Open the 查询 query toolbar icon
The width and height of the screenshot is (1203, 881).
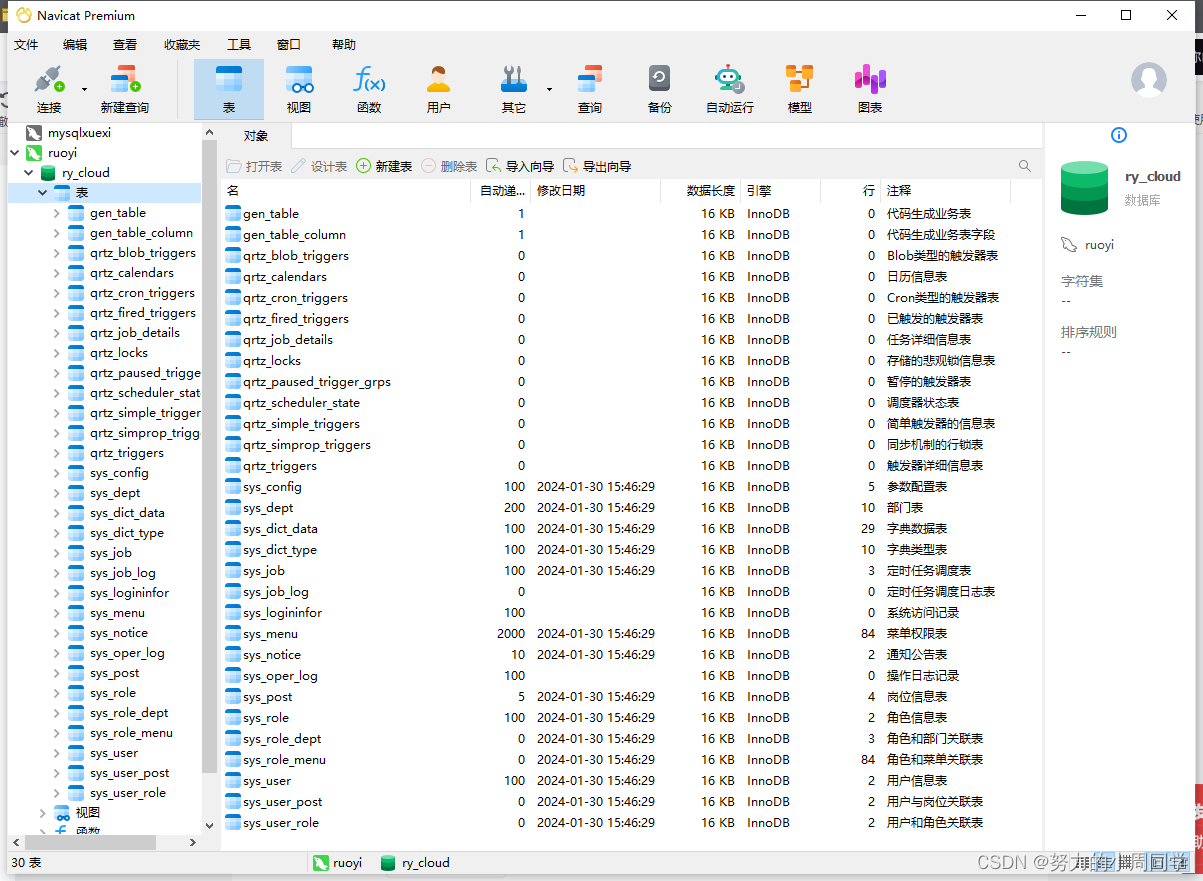pyautogui.click(x=590, y=89)
